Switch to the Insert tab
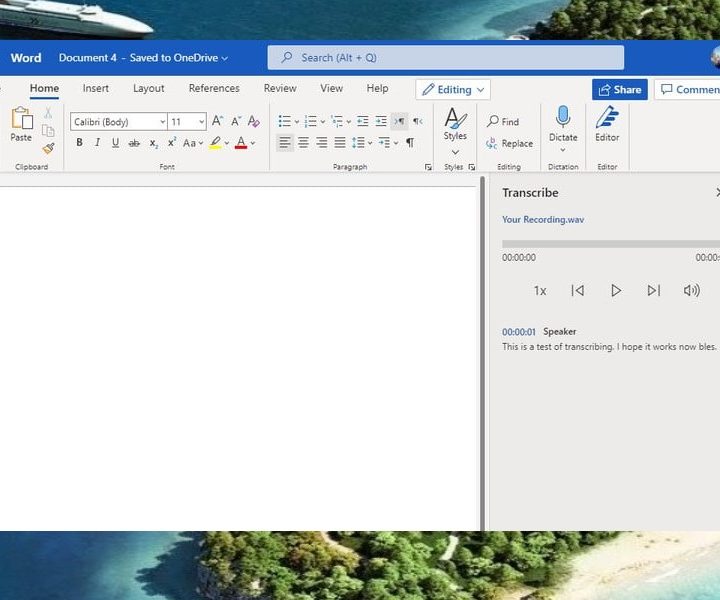Viewport: 720px width, 600px height. [x=96, y=88]
